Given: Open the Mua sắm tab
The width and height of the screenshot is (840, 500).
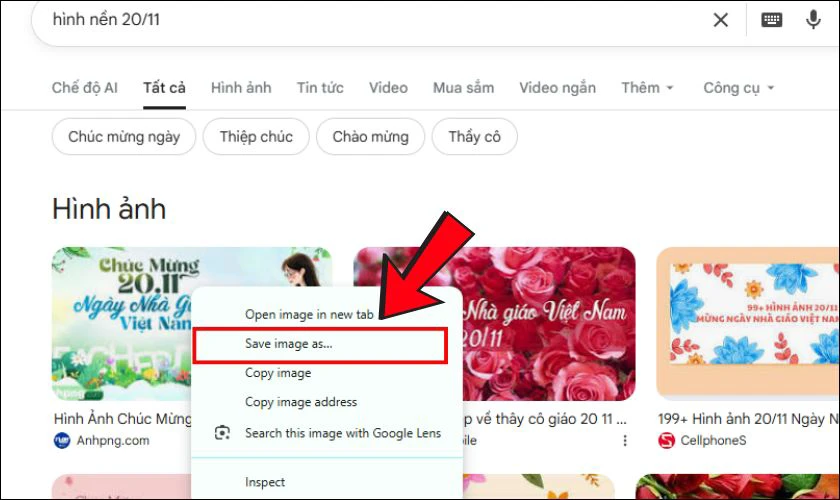Looking at the screenshot, I should coord(463,88).
